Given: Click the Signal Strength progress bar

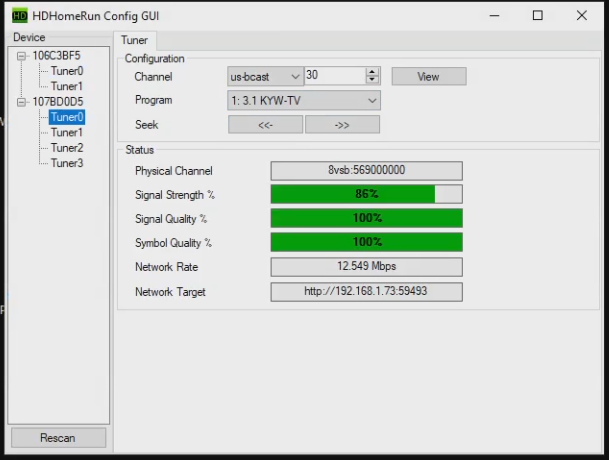Looking at the screenshot, I should tap(366, 194).
